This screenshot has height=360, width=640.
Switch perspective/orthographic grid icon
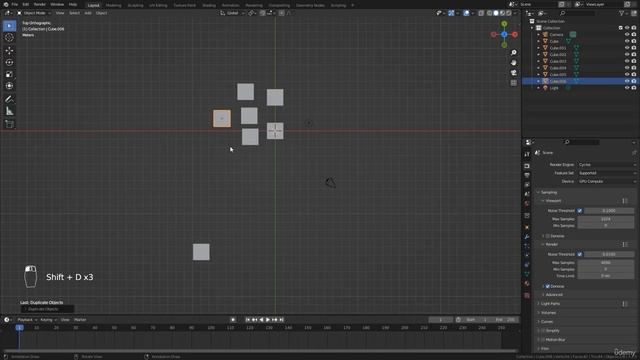513,83
